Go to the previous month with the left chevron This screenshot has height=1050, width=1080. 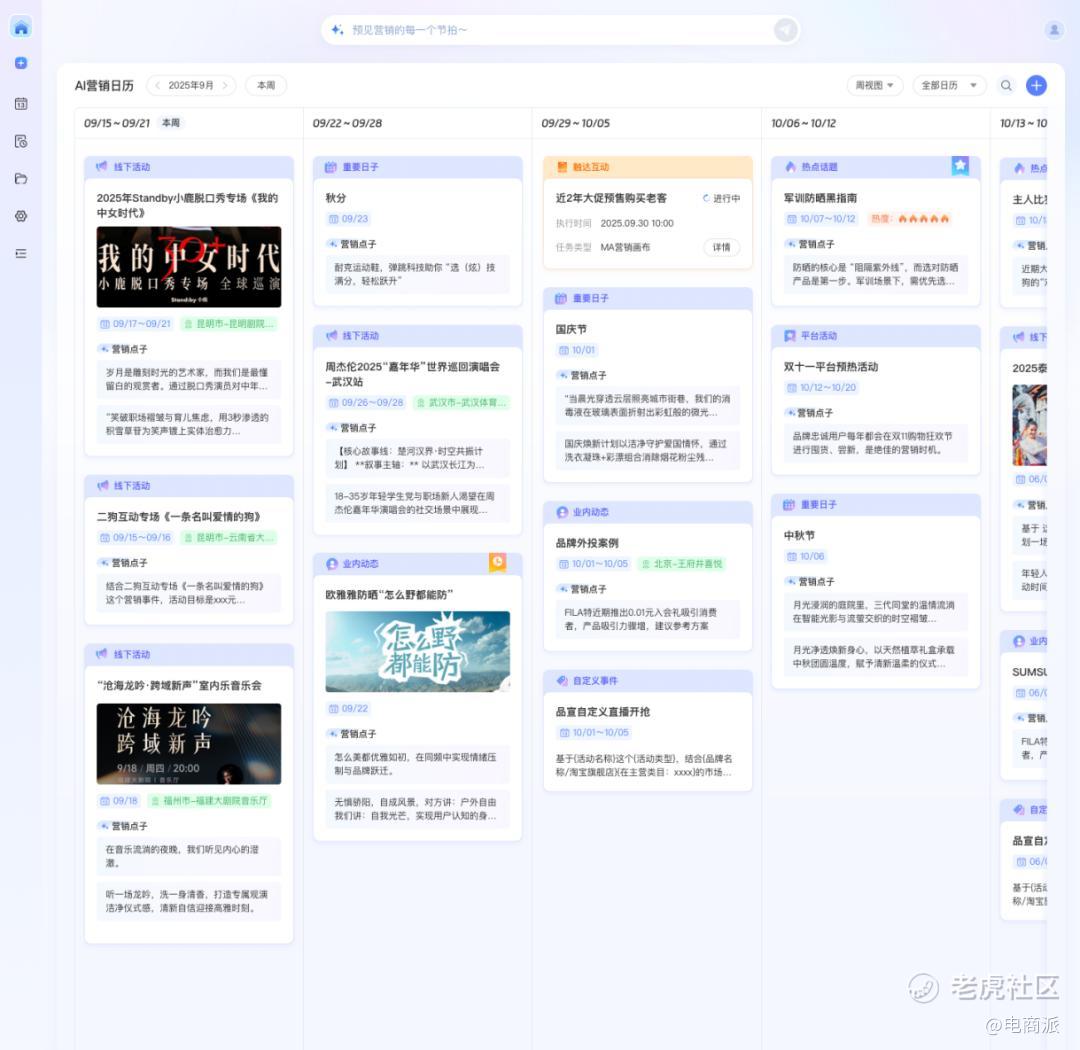(x=158, y=85)
